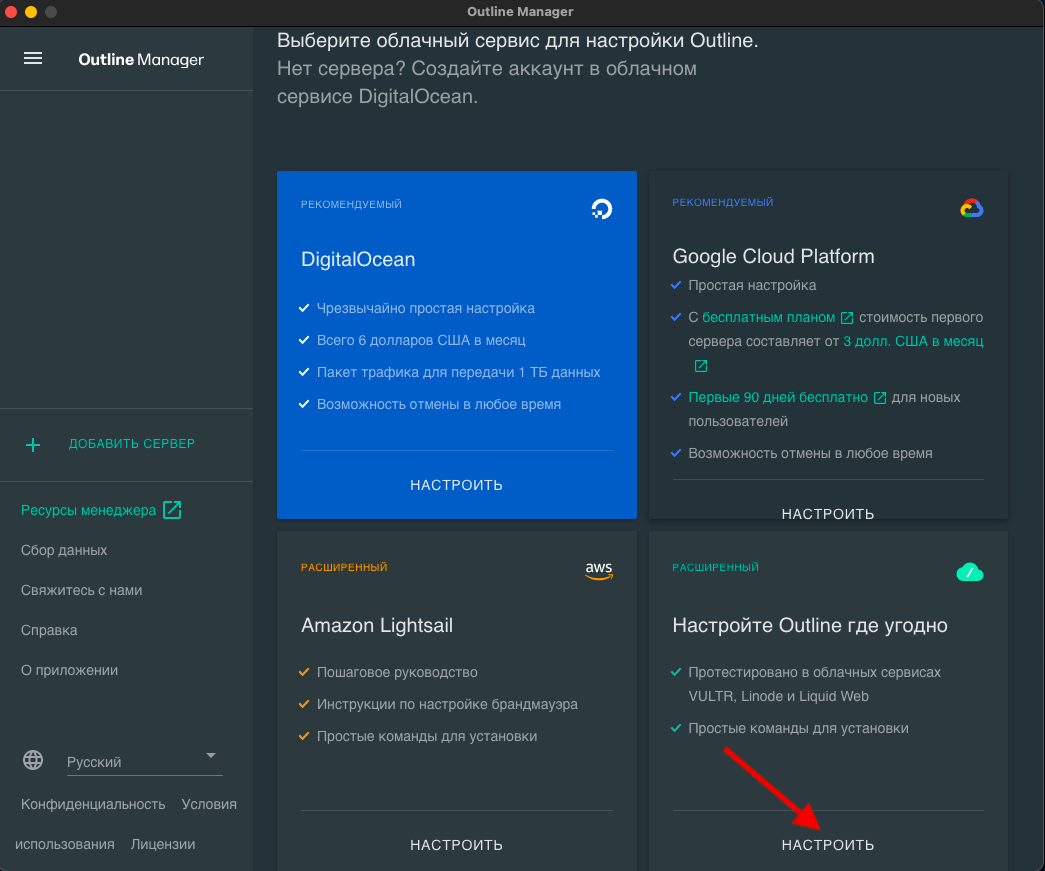Screen dimensions: 1045x871
Task: Open the Конфиденциальность link
Action: 93,804
